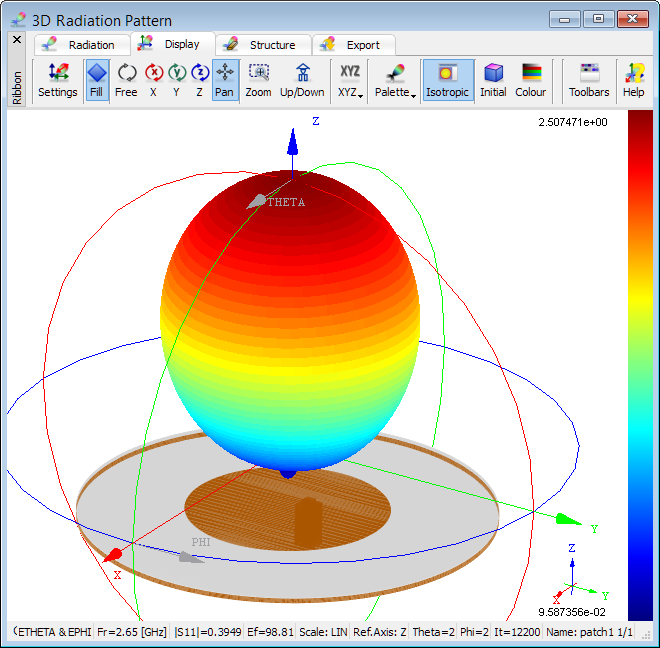
Task: Toggle Fill surface rendering
Action: [x=96, y=80]
